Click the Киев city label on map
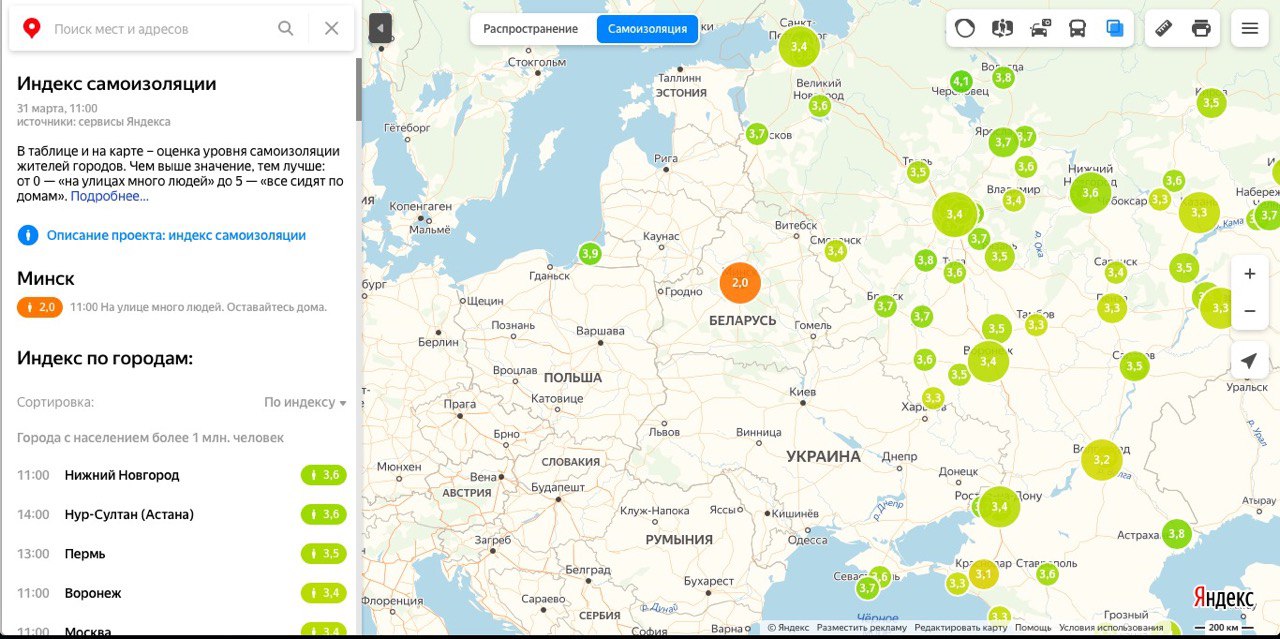The width and height of the screenshot is (1280, 639). (802, 392)
